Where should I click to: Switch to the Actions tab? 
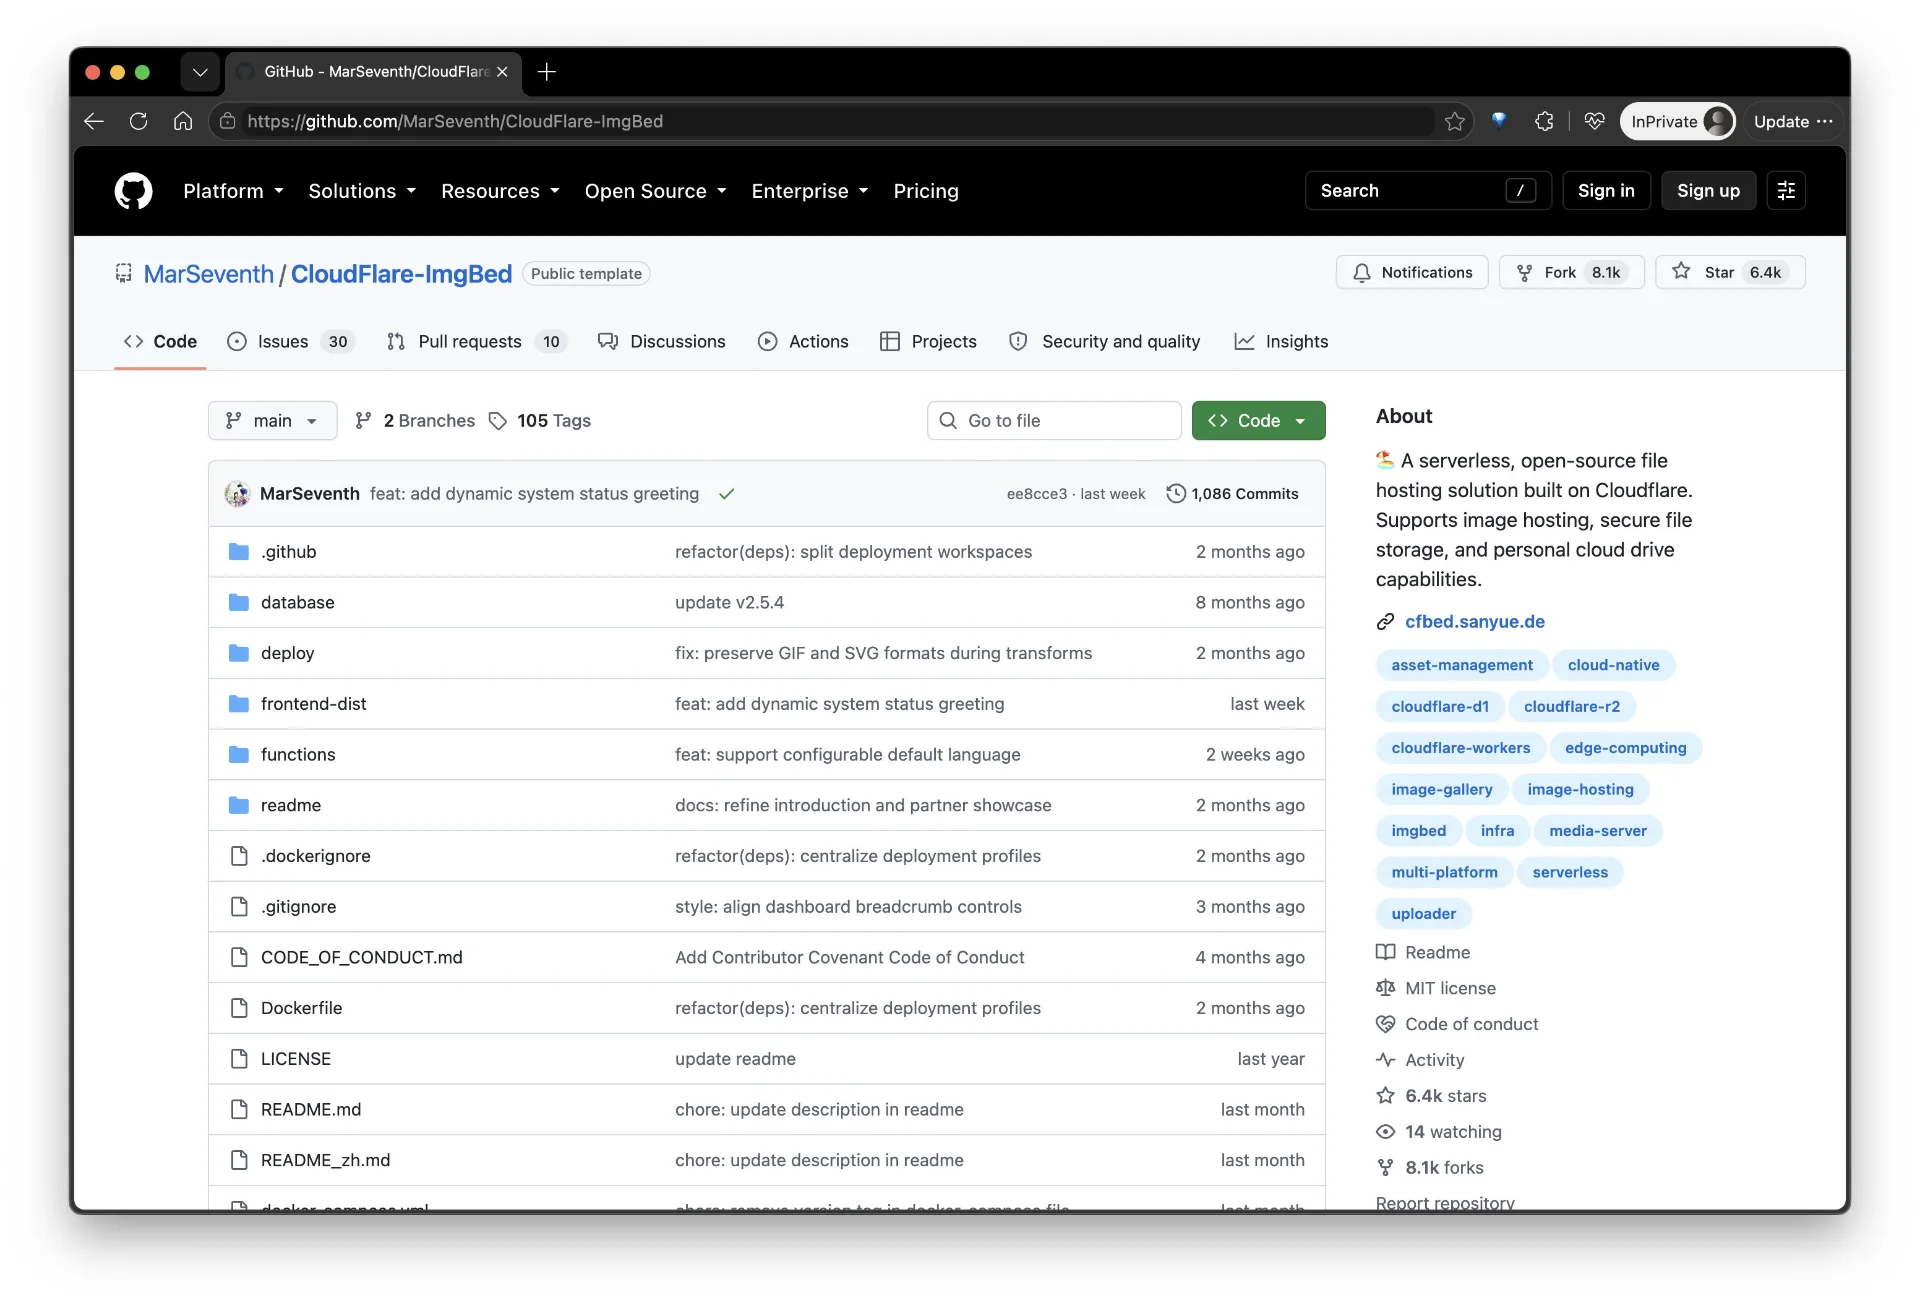pos(803,342)
